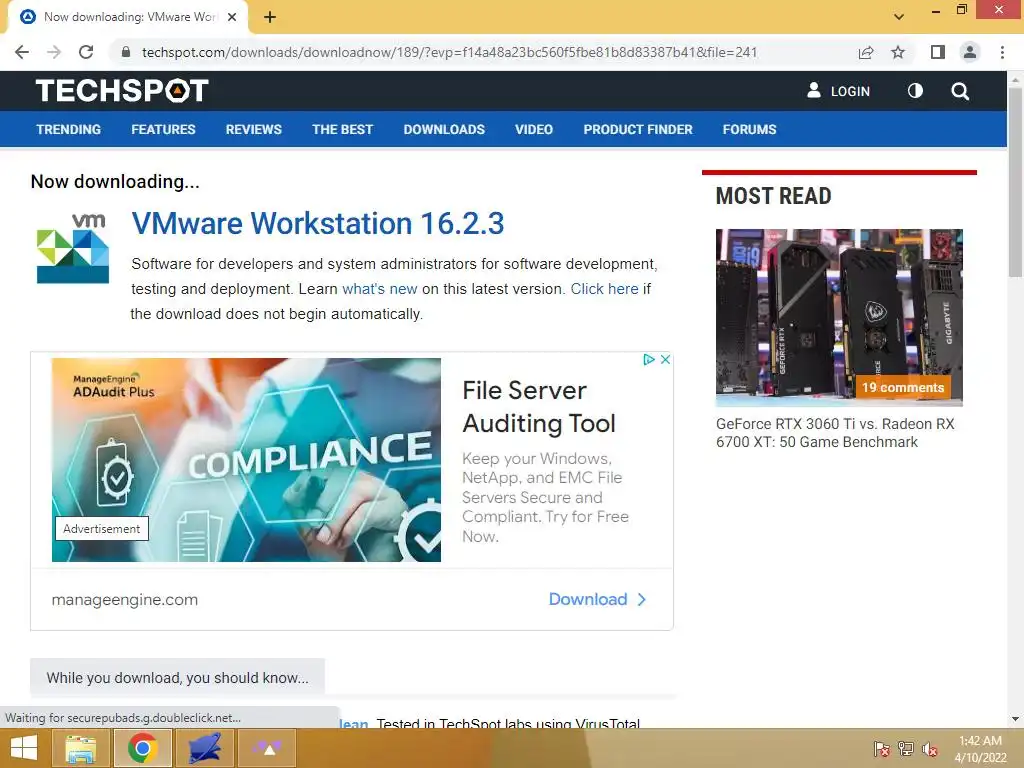1024x768 pixels.
Task: Click the TechSpot logo
Action: pyautogui.click(x=122, y=91)
